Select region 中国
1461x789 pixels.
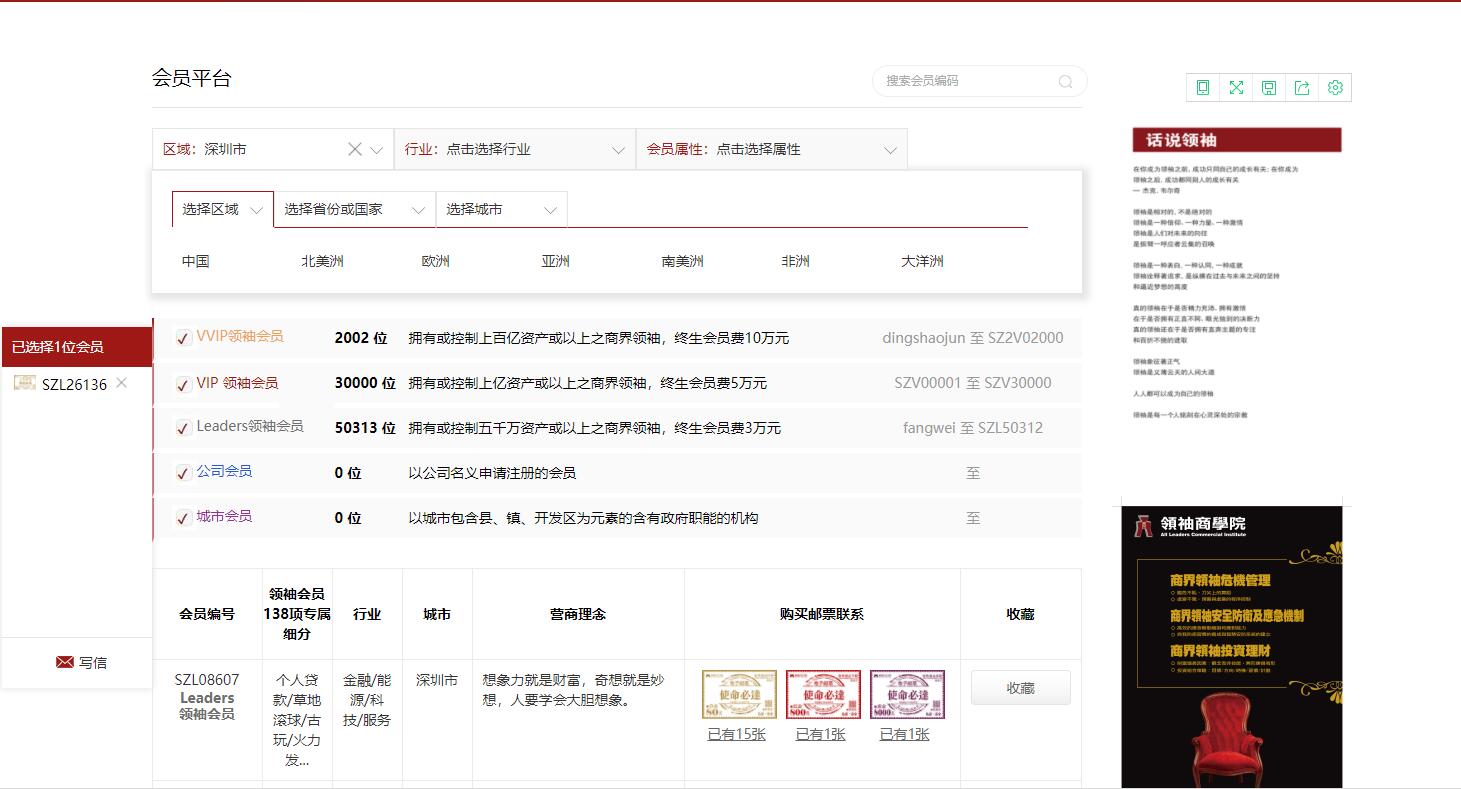196,261
